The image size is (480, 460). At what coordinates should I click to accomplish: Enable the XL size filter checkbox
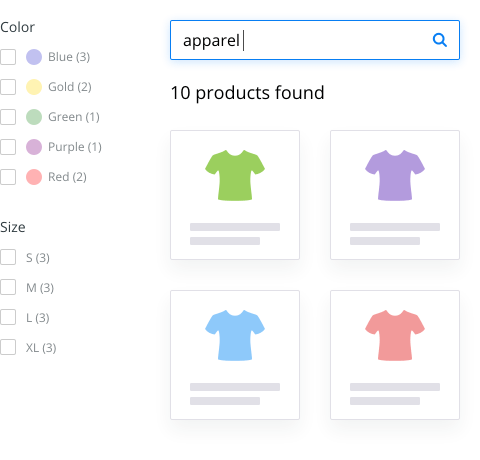pos(8,347)
